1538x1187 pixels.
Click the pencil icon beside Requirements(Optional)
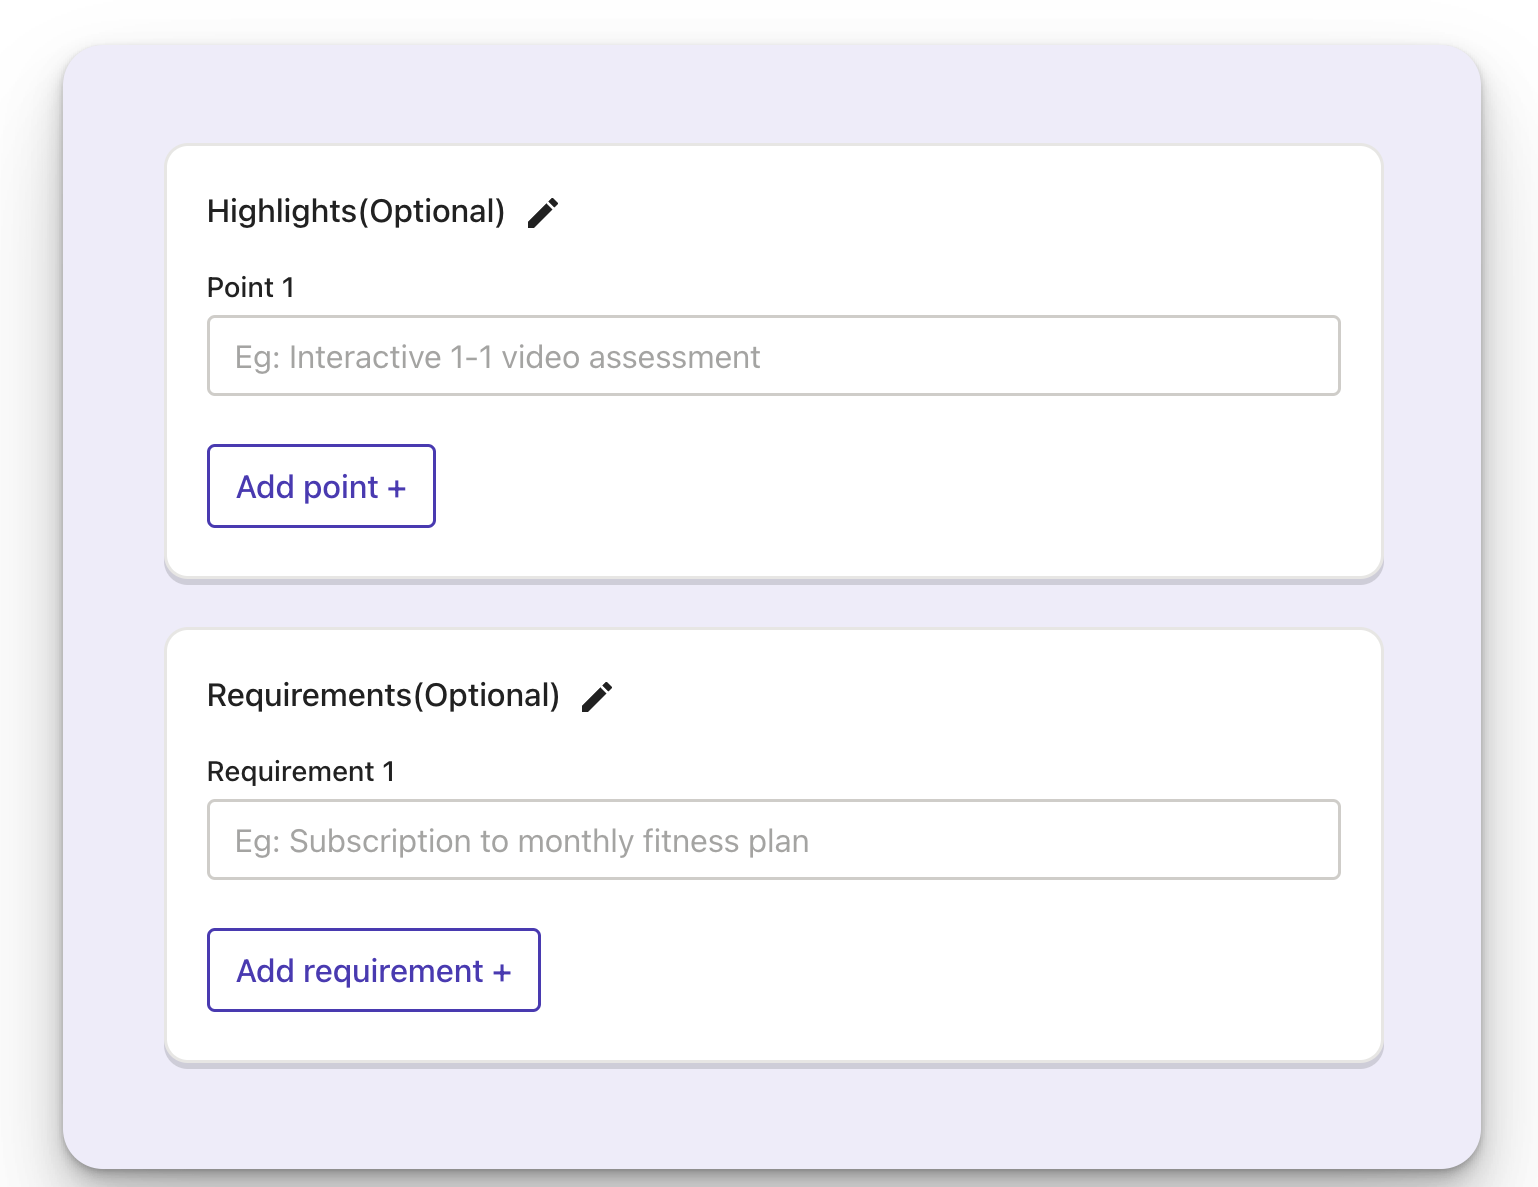(x=597, y=697)
